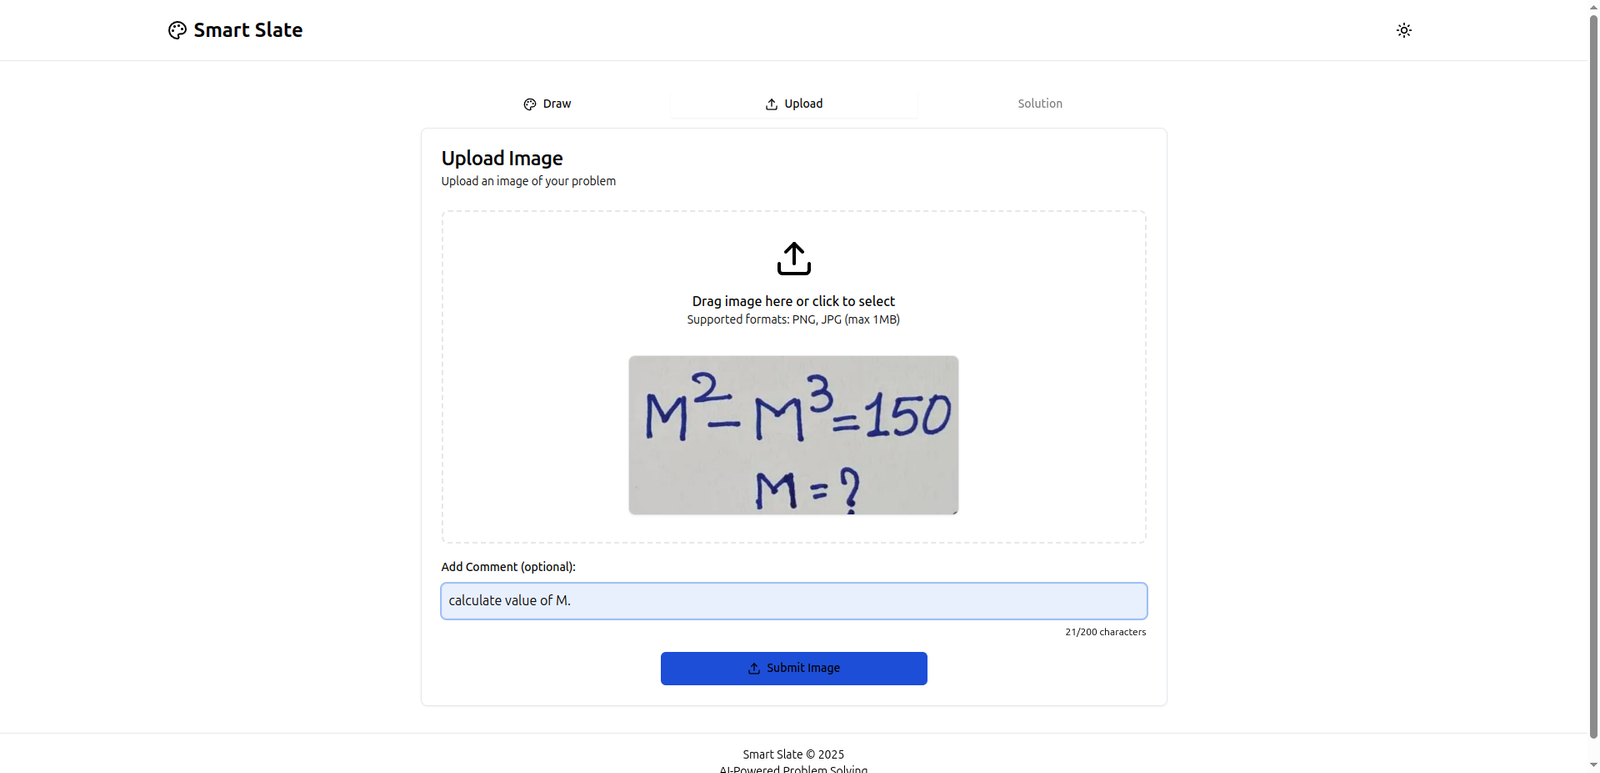Click the 21/200 characters counter

tap(1105, 632)
